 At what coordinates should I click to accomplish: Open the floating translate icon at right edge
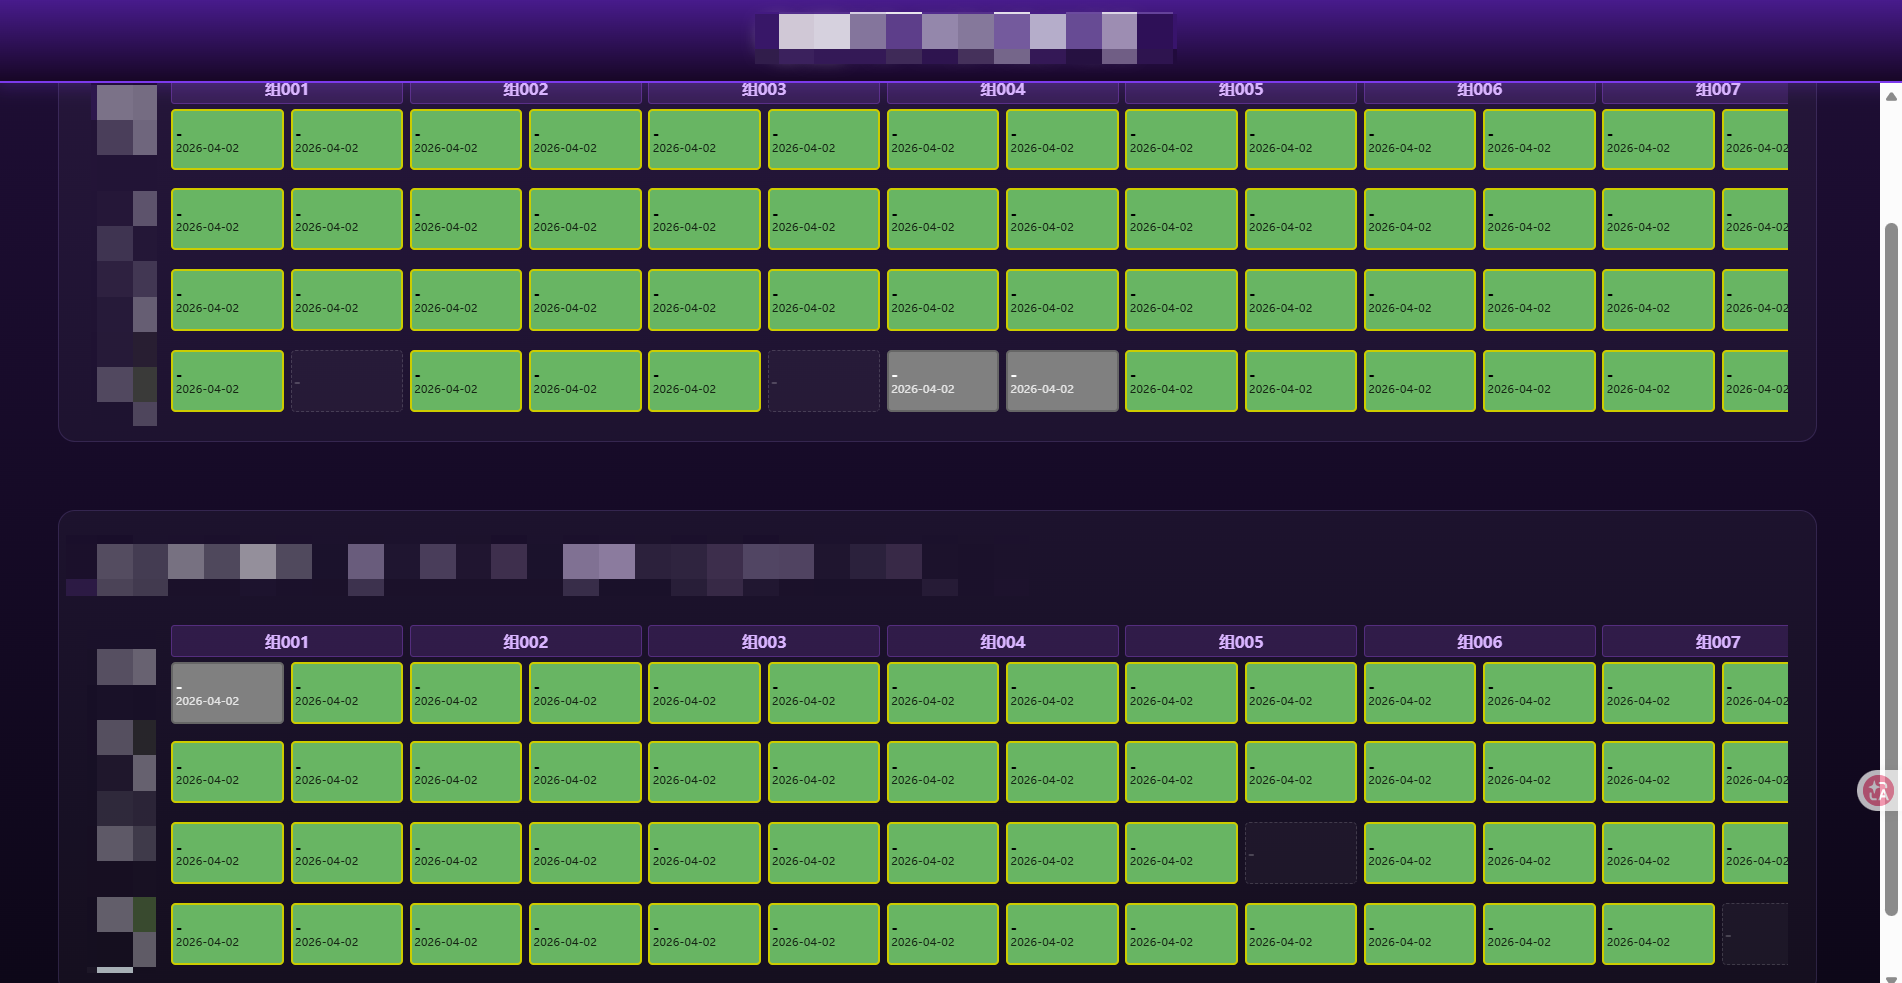tap(1878, 791)
